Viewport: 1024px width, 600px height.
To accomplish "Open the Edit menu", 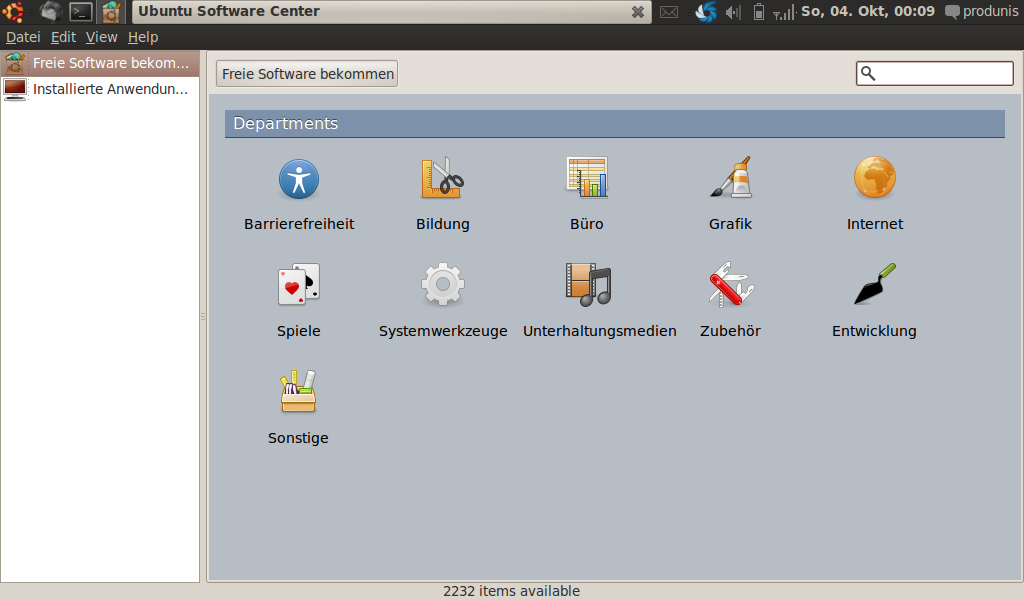I will (x=63, y=37).
